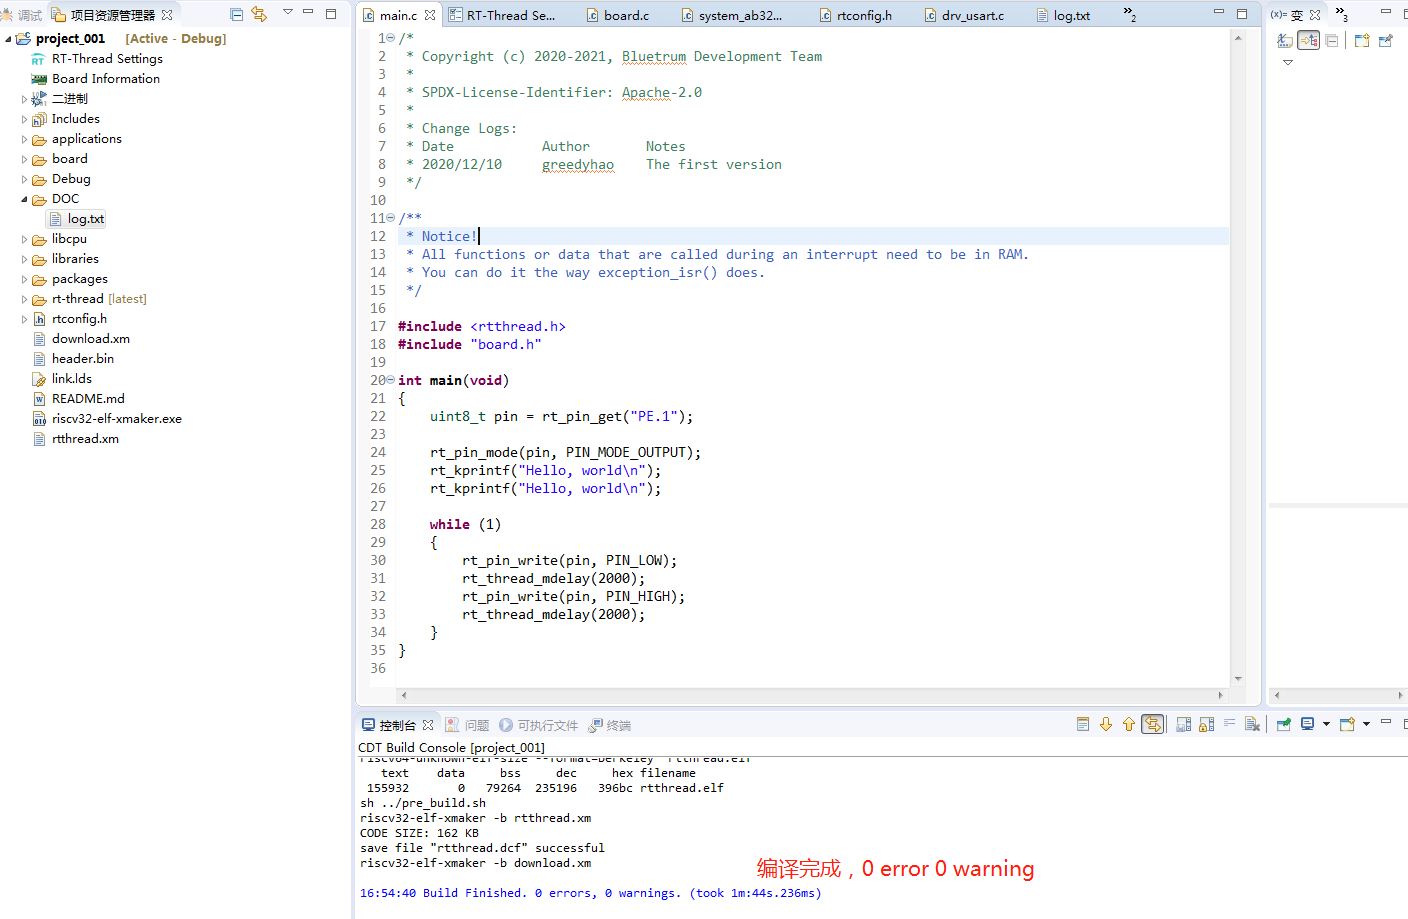Fold the main function at line 20
Viewport: 1408px width, 919px height.
[390, 380]
